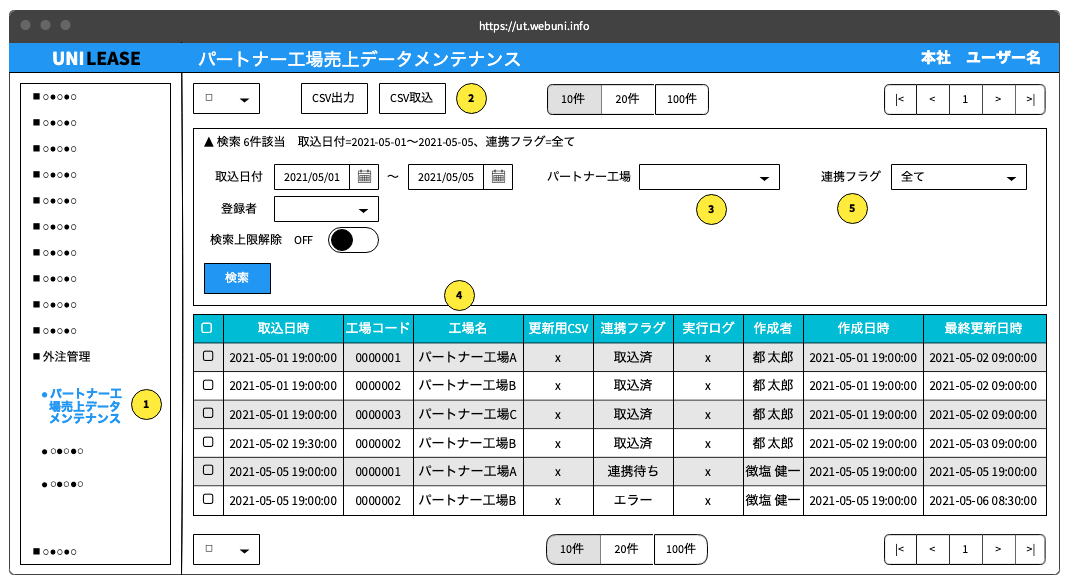1068x585 pixels.
Task: Jump to last page in top pagination
Action: 1030,99
